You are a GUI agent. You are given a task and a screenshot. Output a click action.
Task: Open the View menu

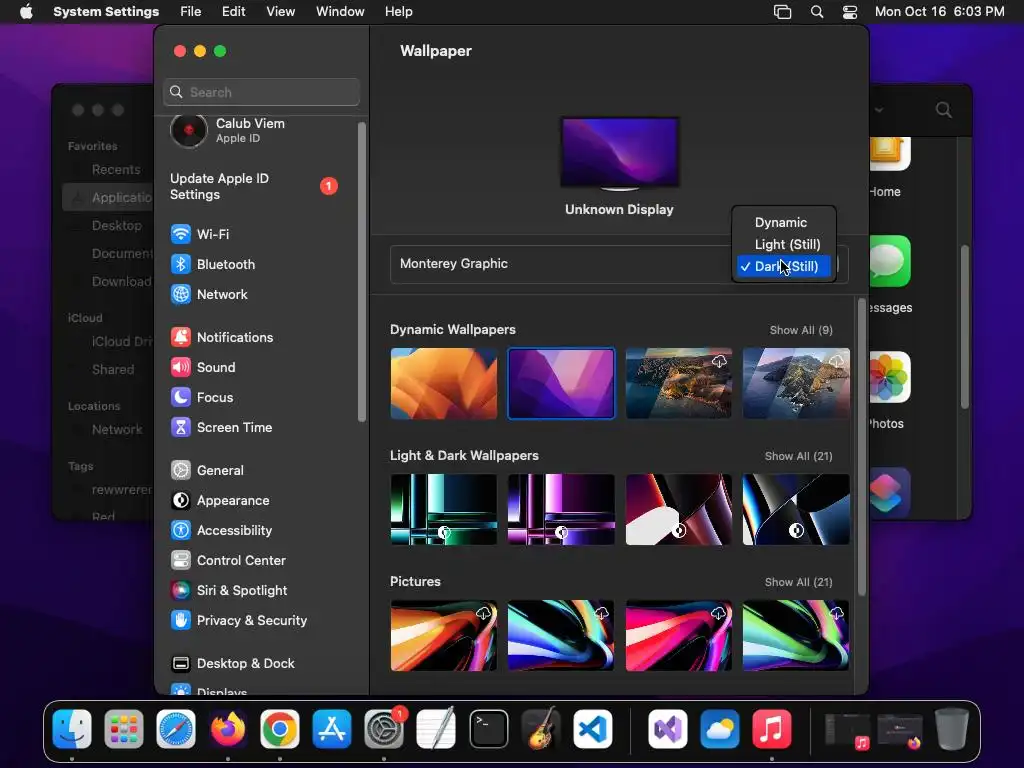(280, 12)
